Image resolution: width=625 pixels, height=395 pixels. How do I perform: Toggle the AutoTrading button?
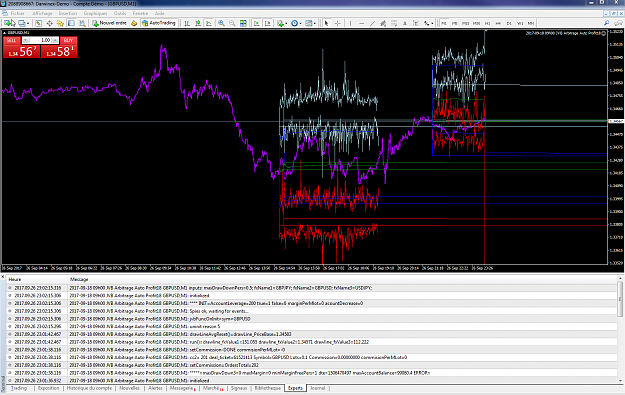pyautogui.click(x=159, y=23)
